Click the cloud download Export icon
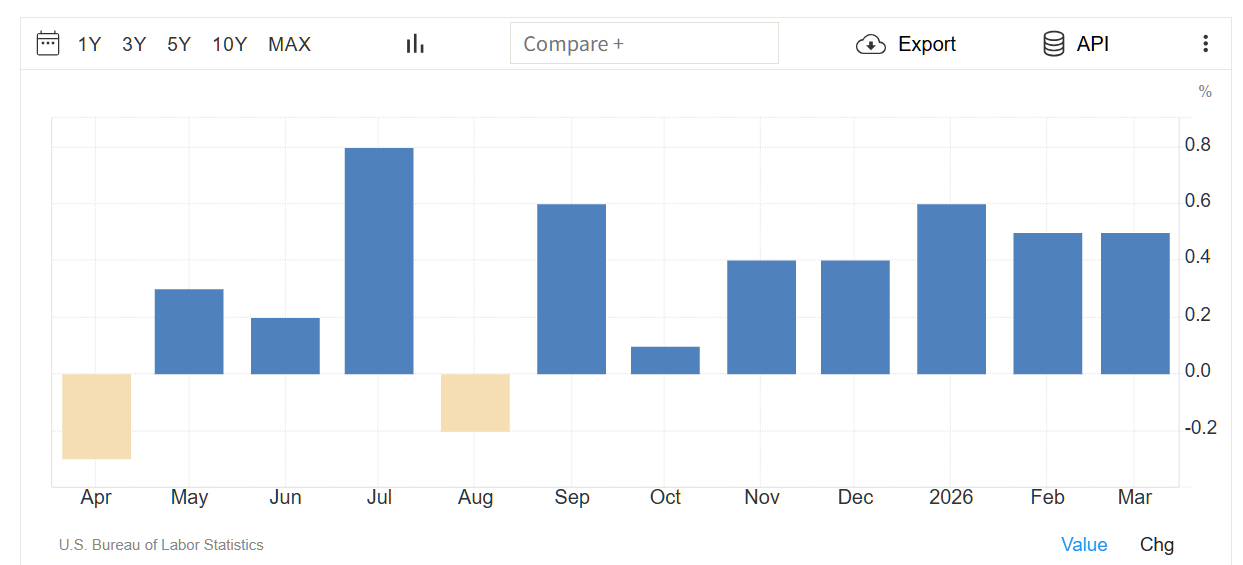Image resolution: width=1243 pixels, height=565 pixels. tap(871, 44)
